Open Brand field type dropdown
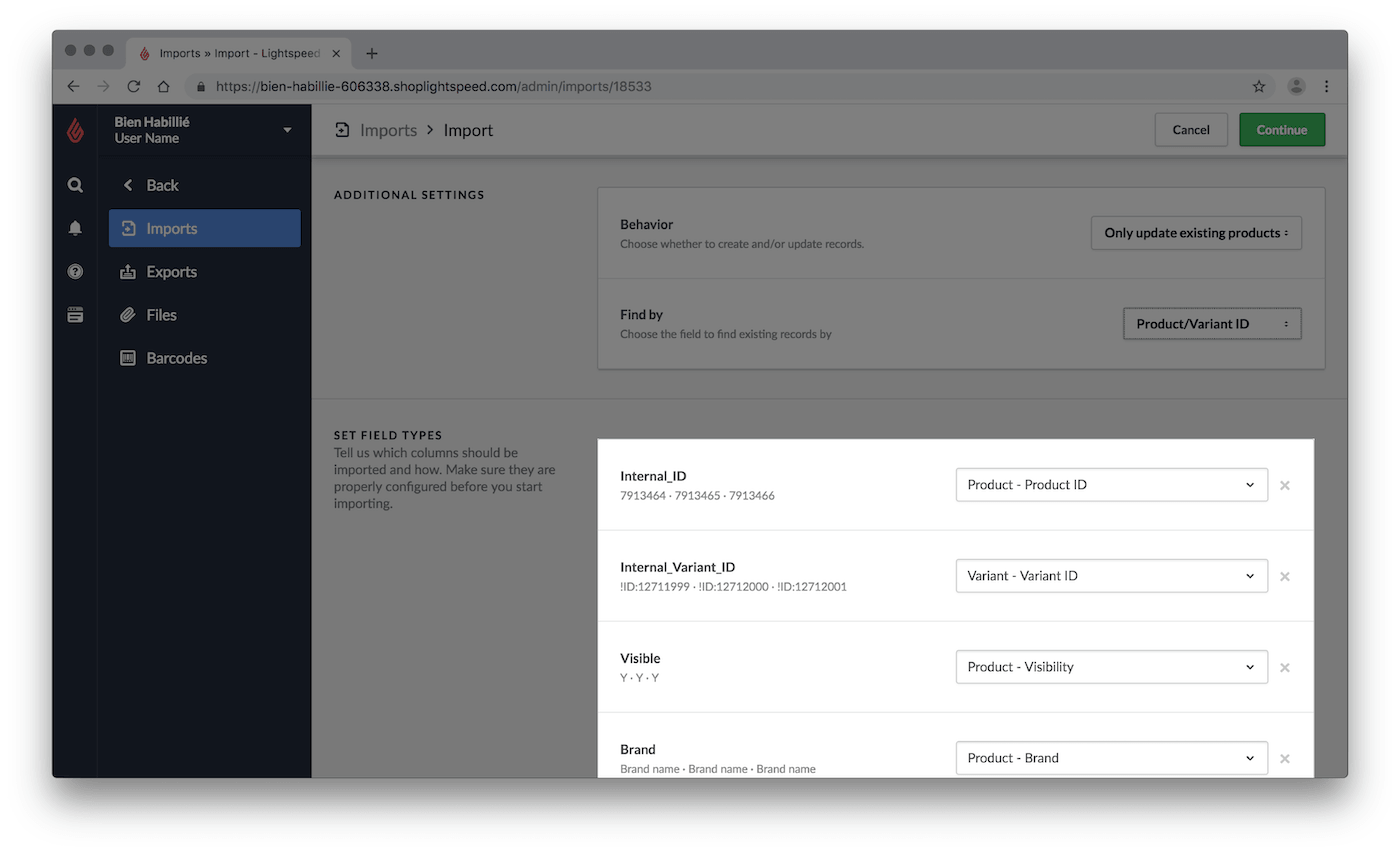The width and height of the screenshot is (1400, 853). pos(1112,758)
